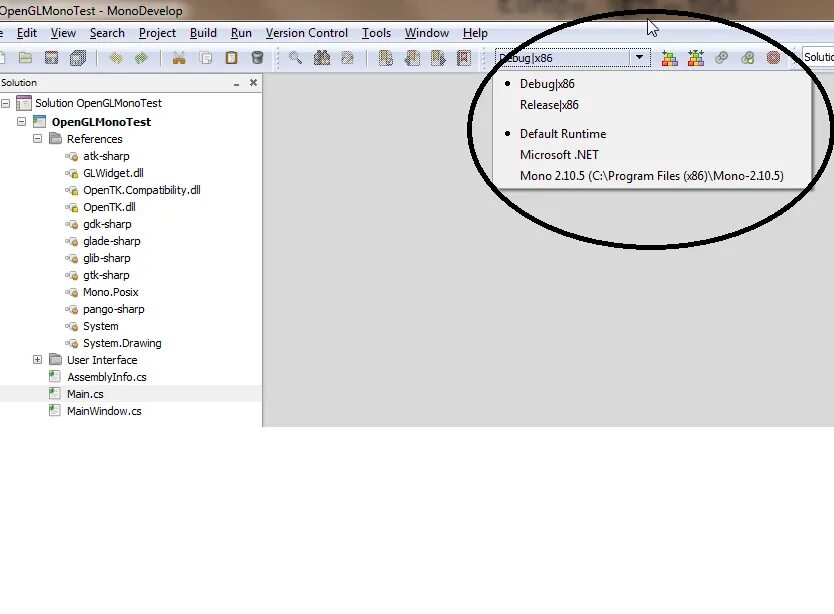Select Mono.Posix reference
The image size is (834, 614).
pyautogui.click(x=111, y=292)
